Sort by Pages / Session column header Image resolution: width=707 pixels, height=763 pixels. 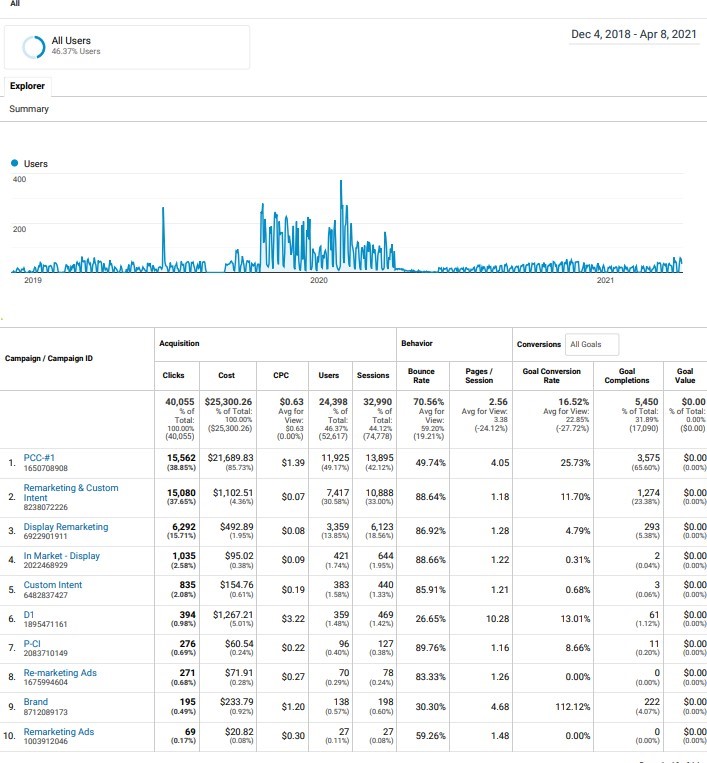click(x=479, y=375)
